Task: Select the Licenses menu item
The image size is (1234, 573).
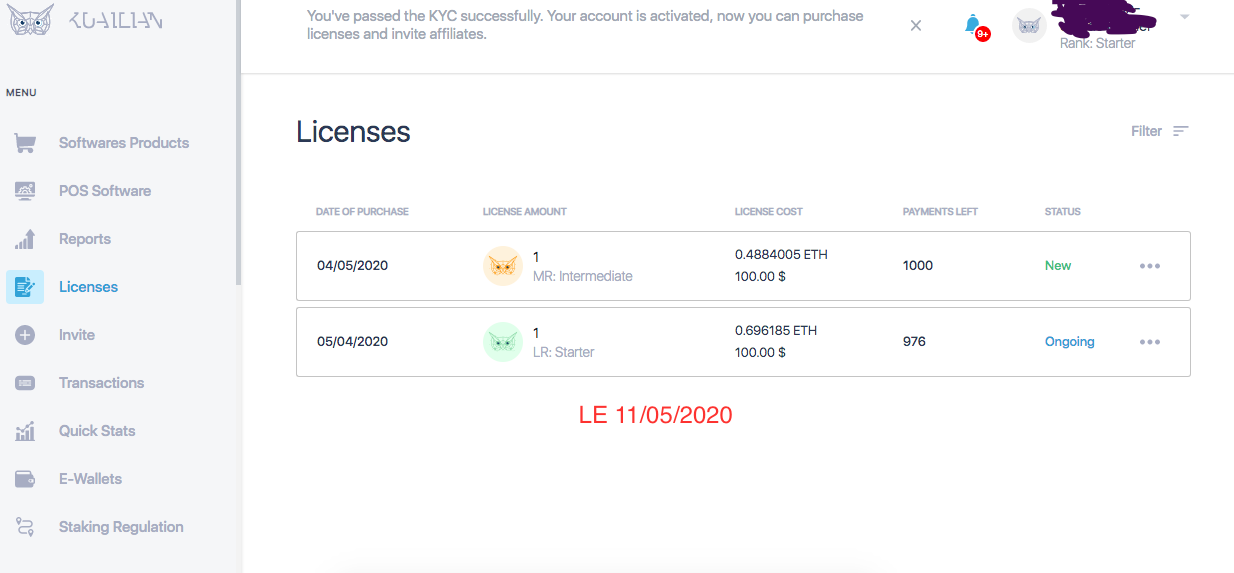Action: pyautogui.click(x=88, y=287)
